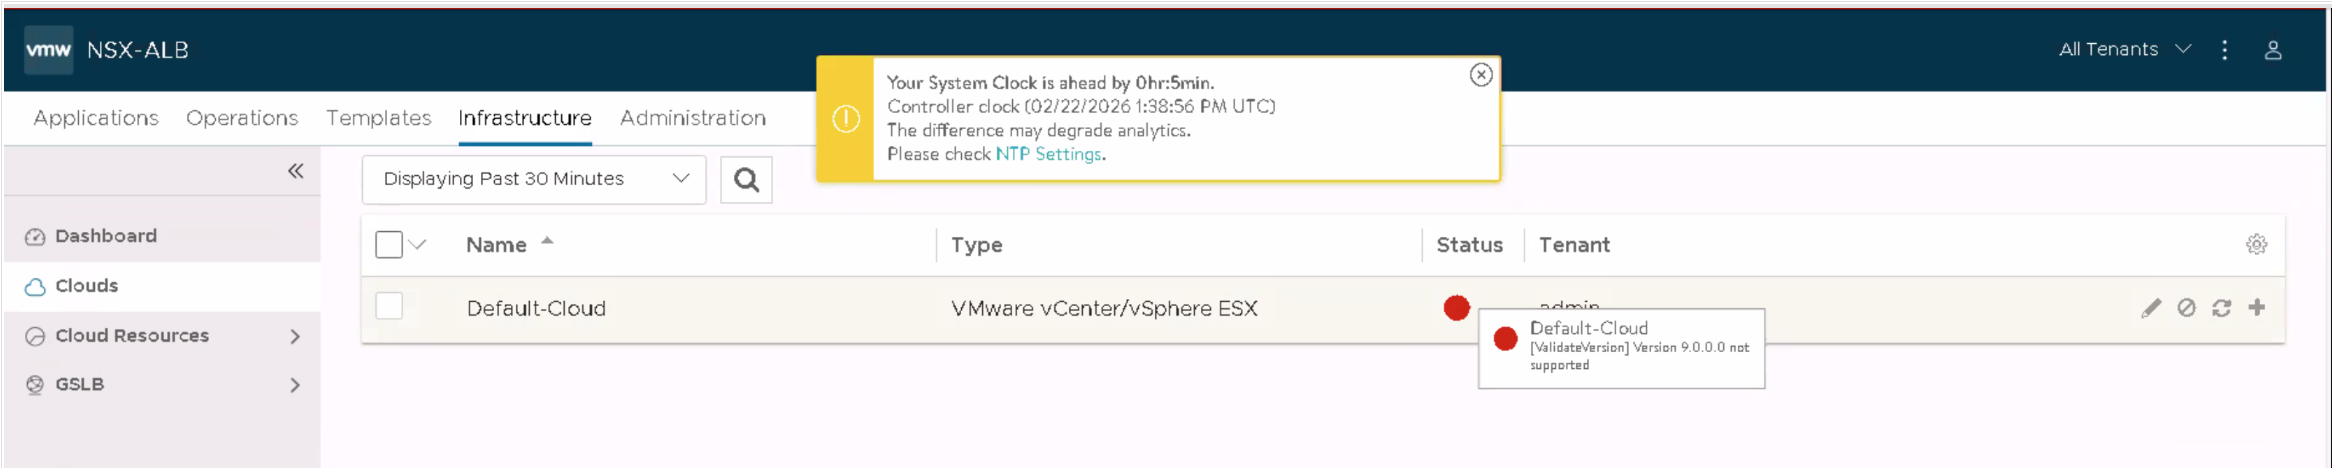Viewport: 2332px width, 468px height.
Task: Switch to the Applications tab
Action: coord(96,118)
